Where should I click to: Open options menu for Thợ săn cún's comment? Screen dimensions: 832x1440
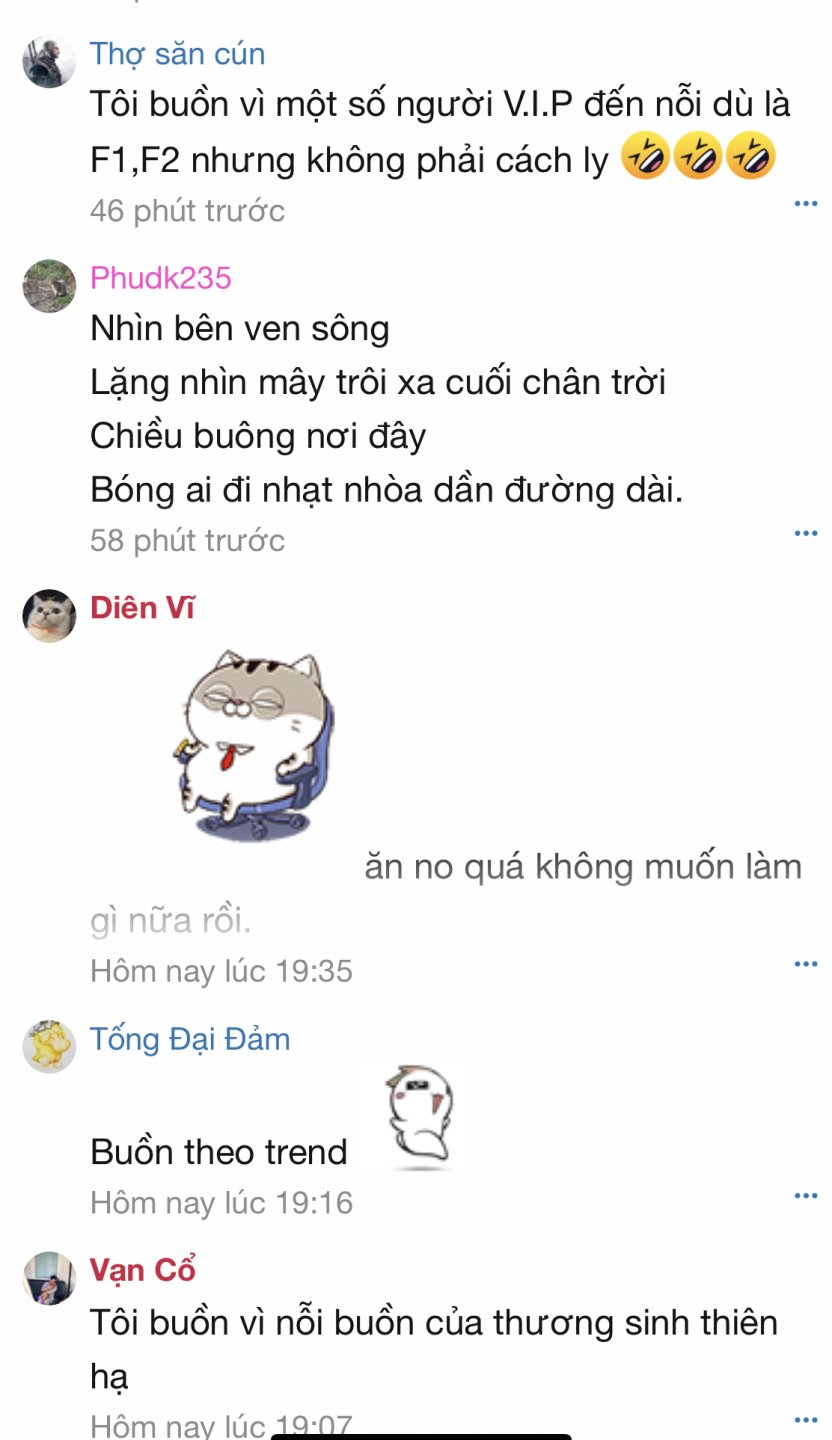(806, 203)
